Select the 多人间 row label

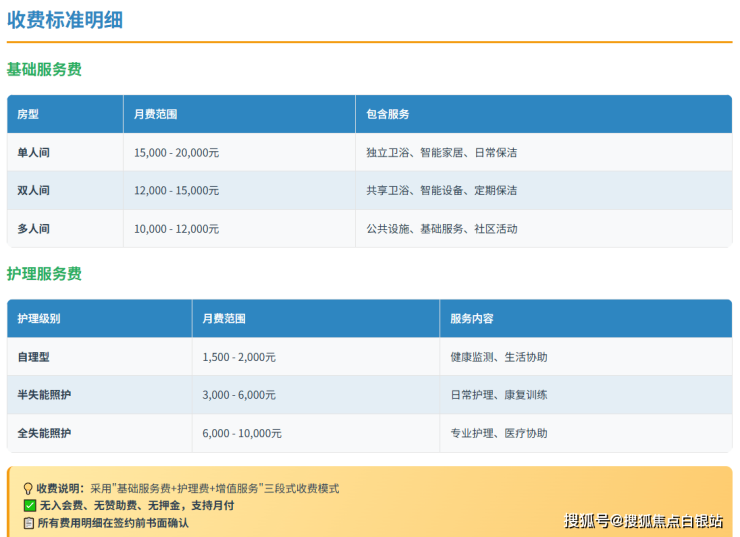pyautogui.click(x=33, y=229)
